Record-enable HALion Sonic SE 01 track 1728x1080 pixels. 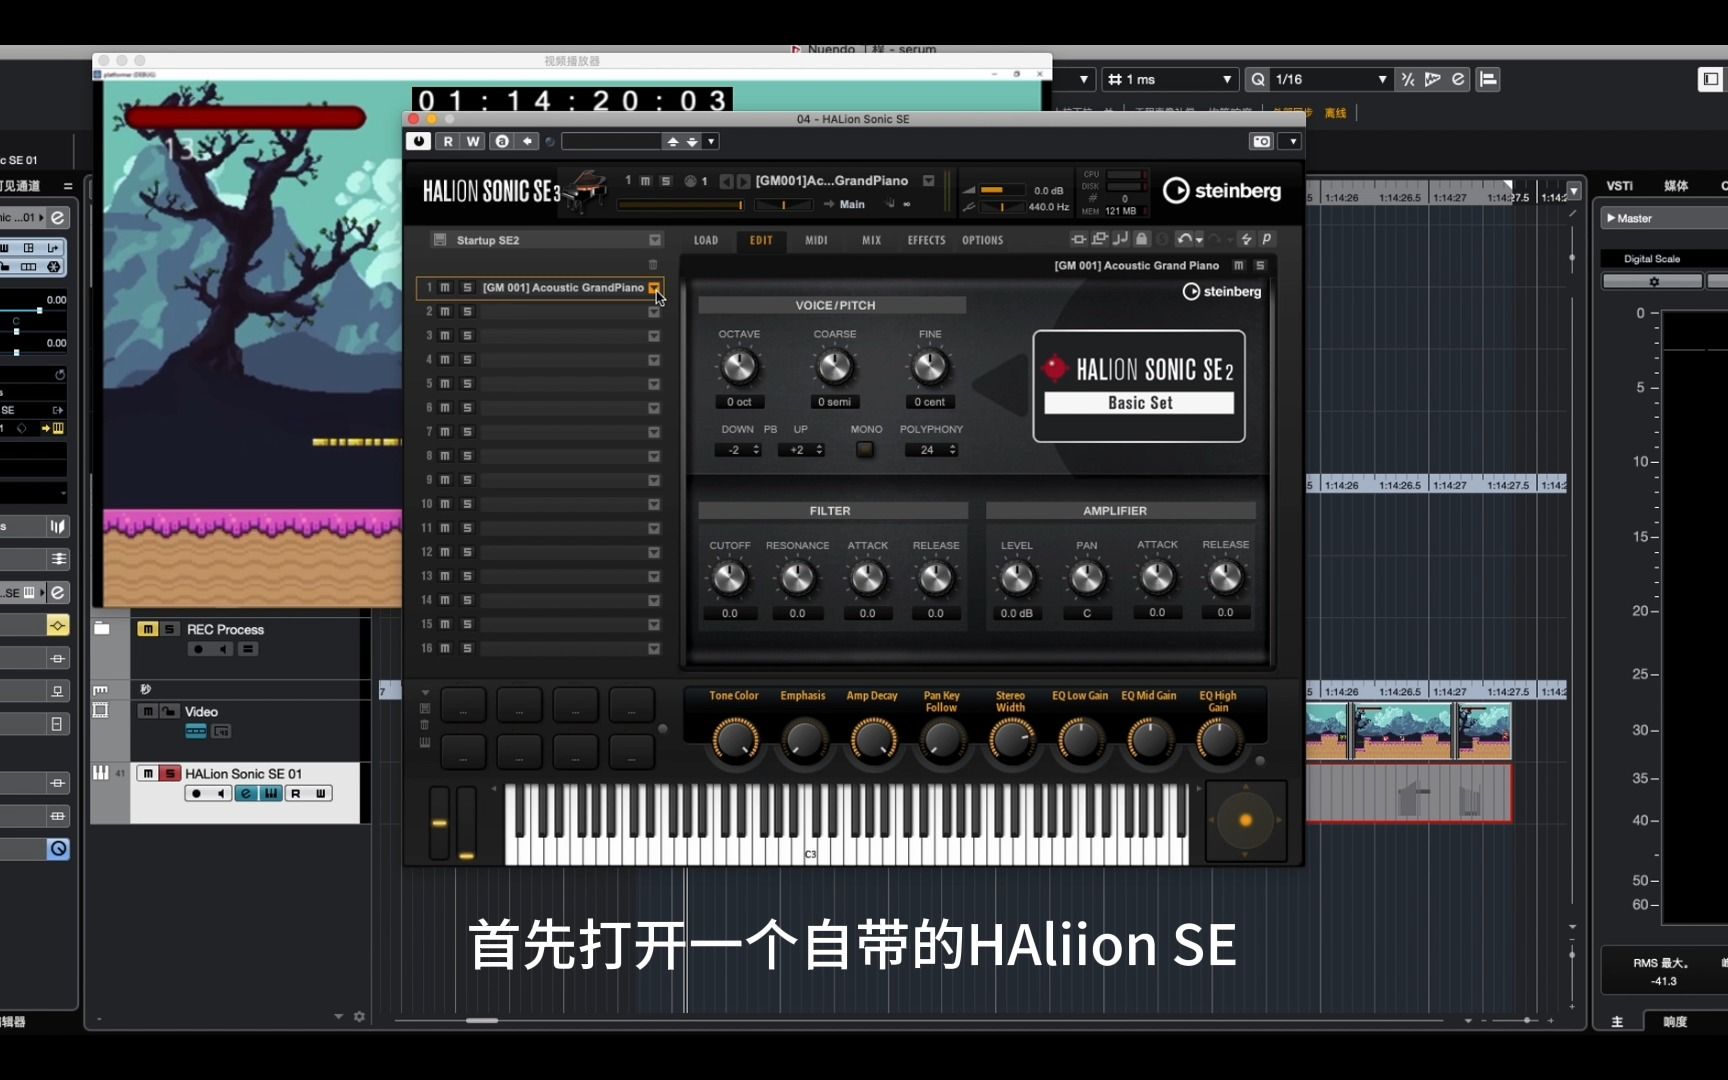click(196, 793)
